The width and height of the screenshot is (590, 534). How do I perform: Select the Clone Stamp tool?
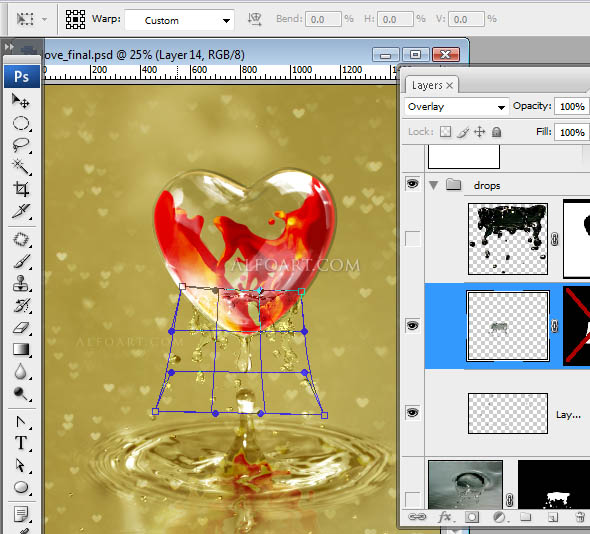pos(21,283)
